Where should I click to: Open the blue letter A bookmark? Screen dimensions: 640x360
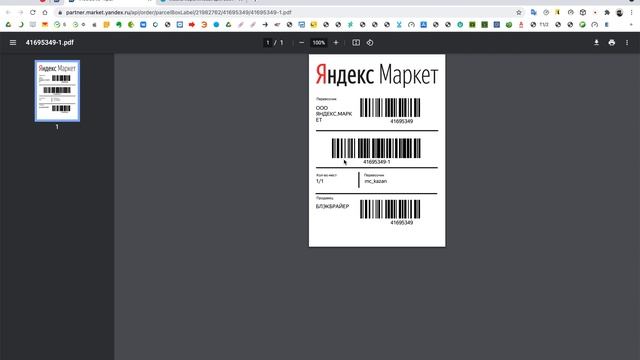coord(423,25)
